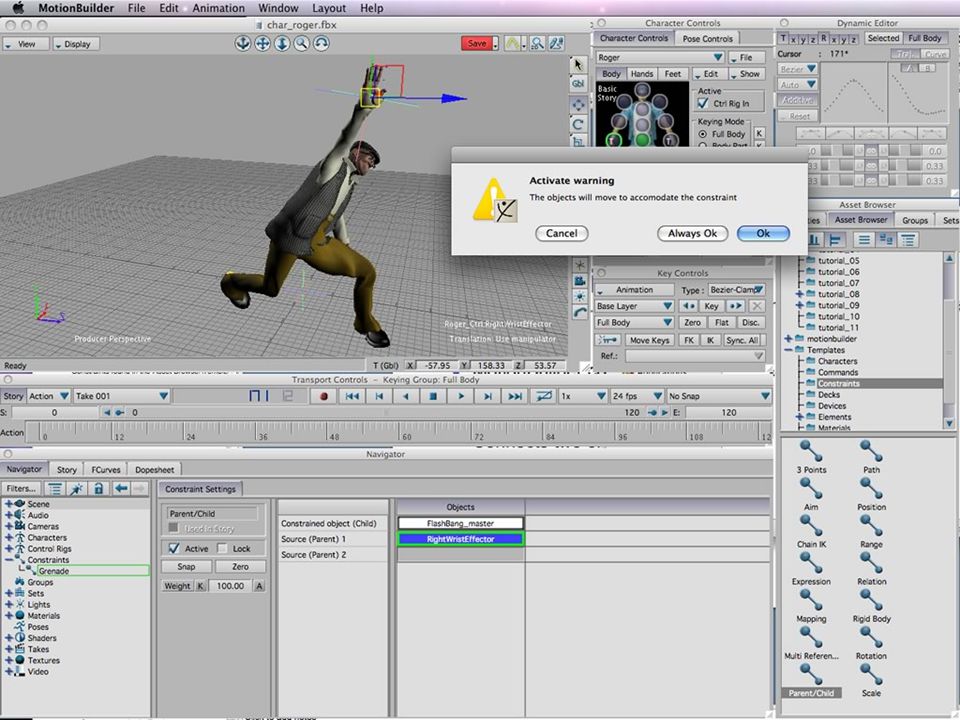Select the Grenade constraint in Navigator

[x=53, y=571]
